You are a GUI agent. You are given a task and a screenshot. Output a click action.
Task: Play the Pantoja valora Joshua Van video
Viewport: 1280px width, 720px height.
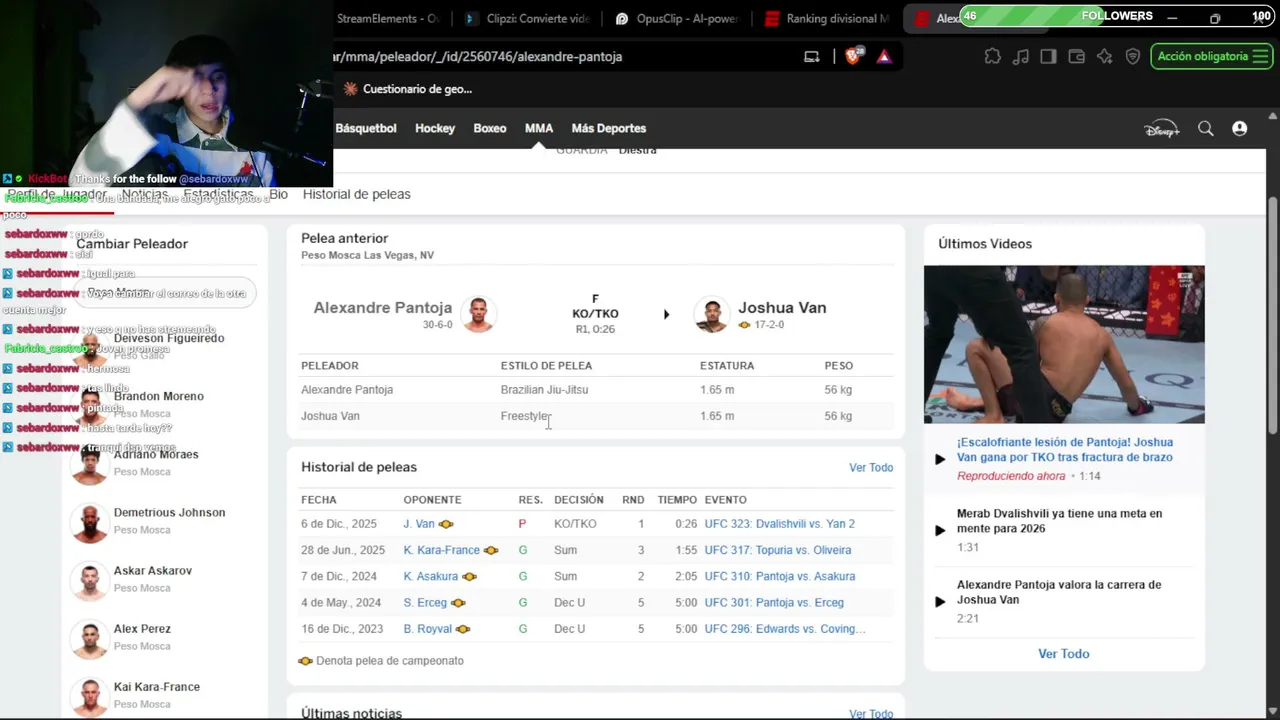pos(940,601)
